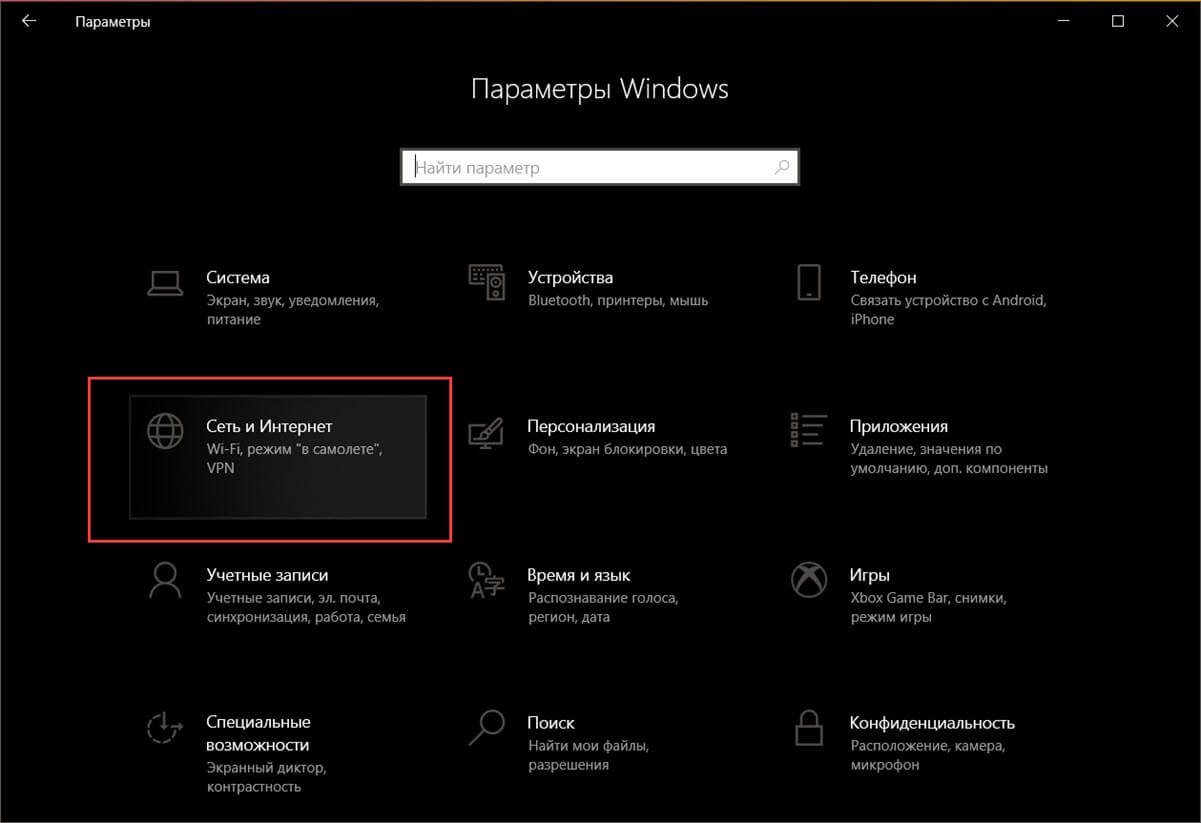1201x823 pixels.
Task: Open the Приложения heading
Action: pyautogui.click(x=899, y=426)
